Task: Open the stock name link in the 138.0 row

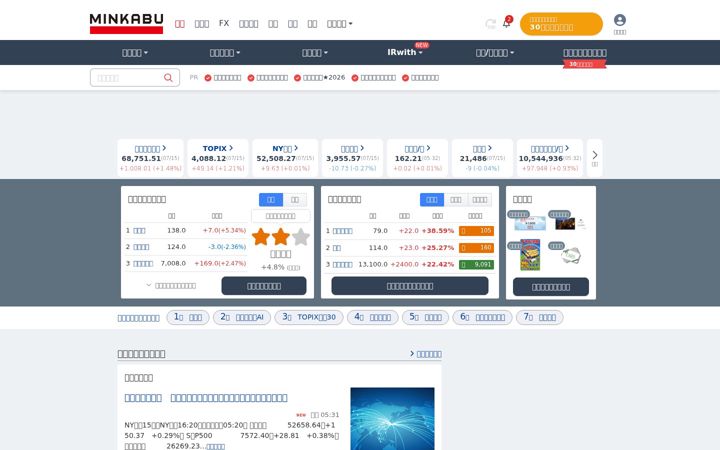Action: pyautogui.click(x=139, y=231)
